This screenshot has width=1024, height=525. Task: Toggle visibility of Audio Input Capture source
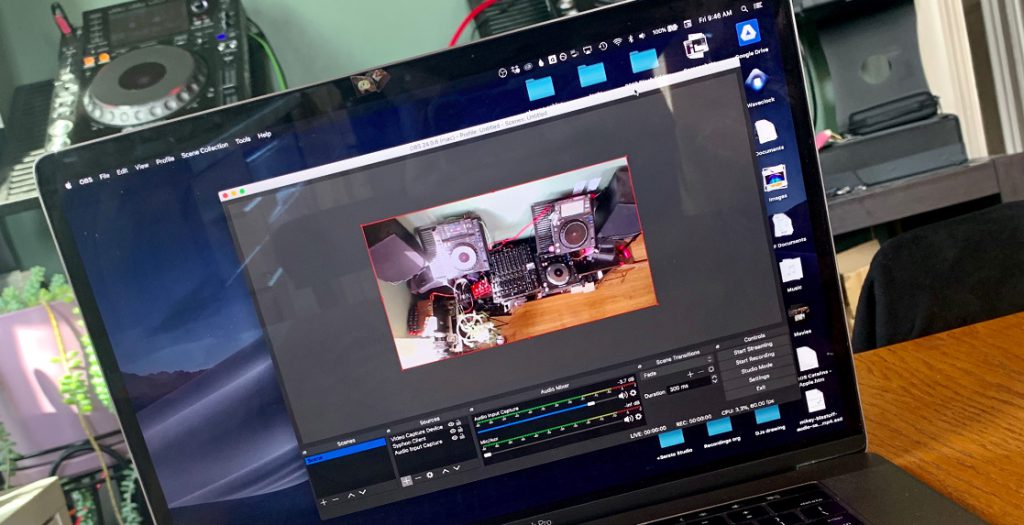(x=455, y=438)
